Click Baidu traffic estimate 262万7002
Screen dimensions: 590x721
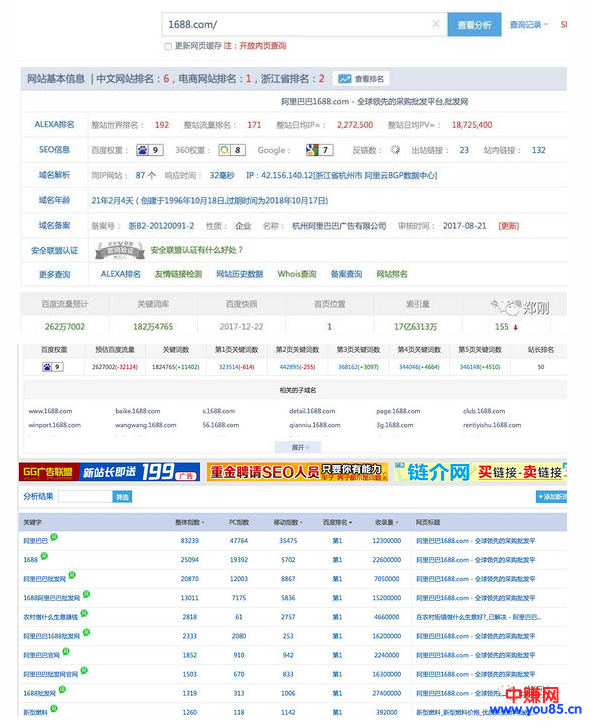point(65,327)
